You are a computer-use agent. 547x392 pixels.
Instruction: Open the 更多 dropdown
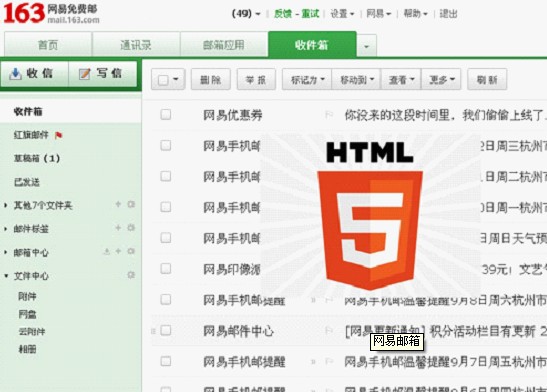tap(441, 80)
